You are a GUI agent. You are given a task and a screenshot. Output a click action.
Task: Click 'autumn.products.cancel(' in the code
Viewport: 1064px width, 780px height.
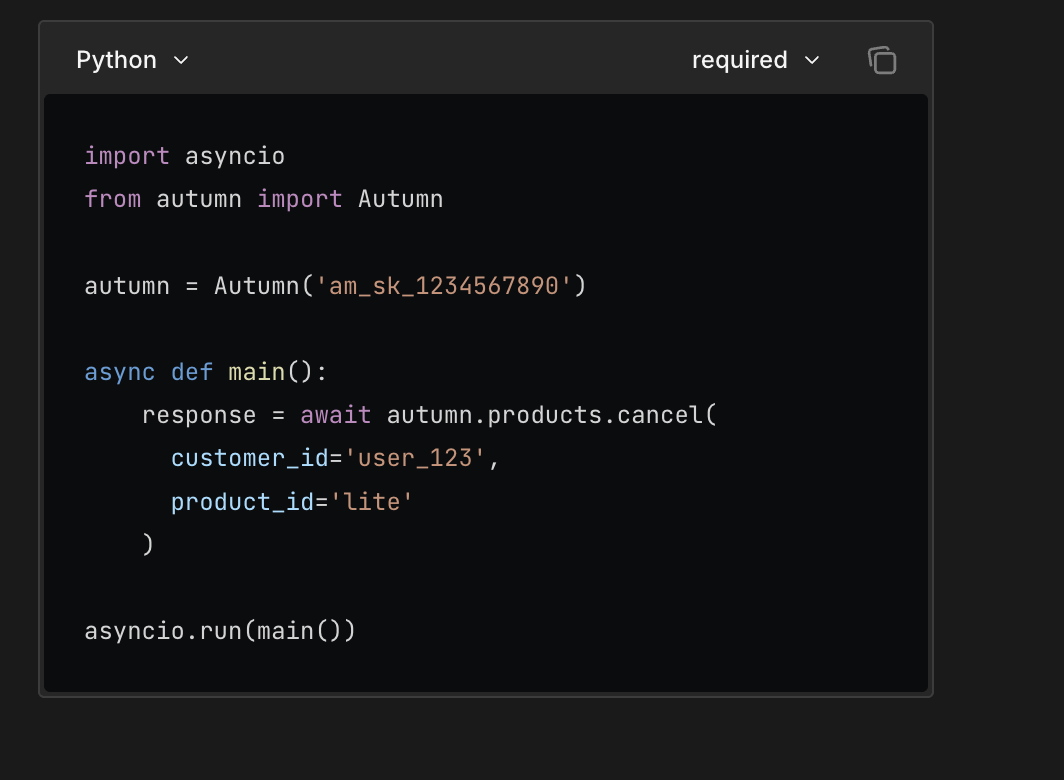pos(552,415)
